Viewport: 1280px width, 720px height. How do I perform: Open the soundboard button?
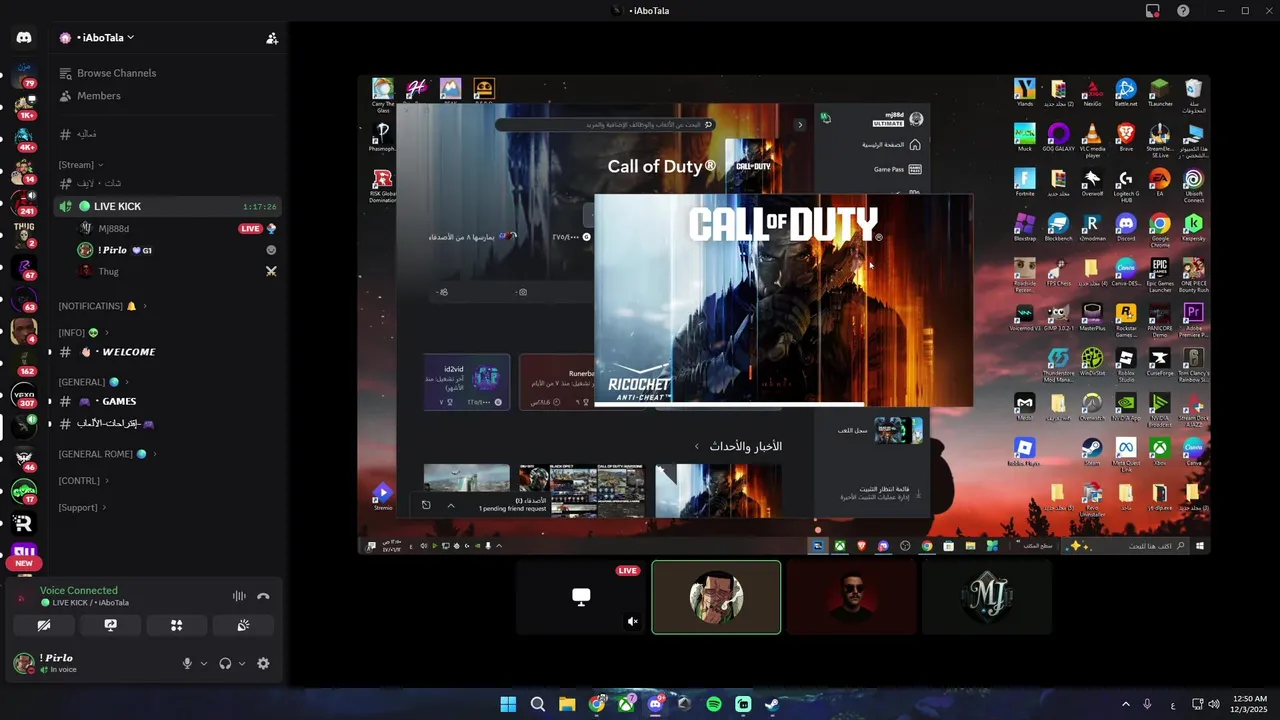tap(243, 625)
